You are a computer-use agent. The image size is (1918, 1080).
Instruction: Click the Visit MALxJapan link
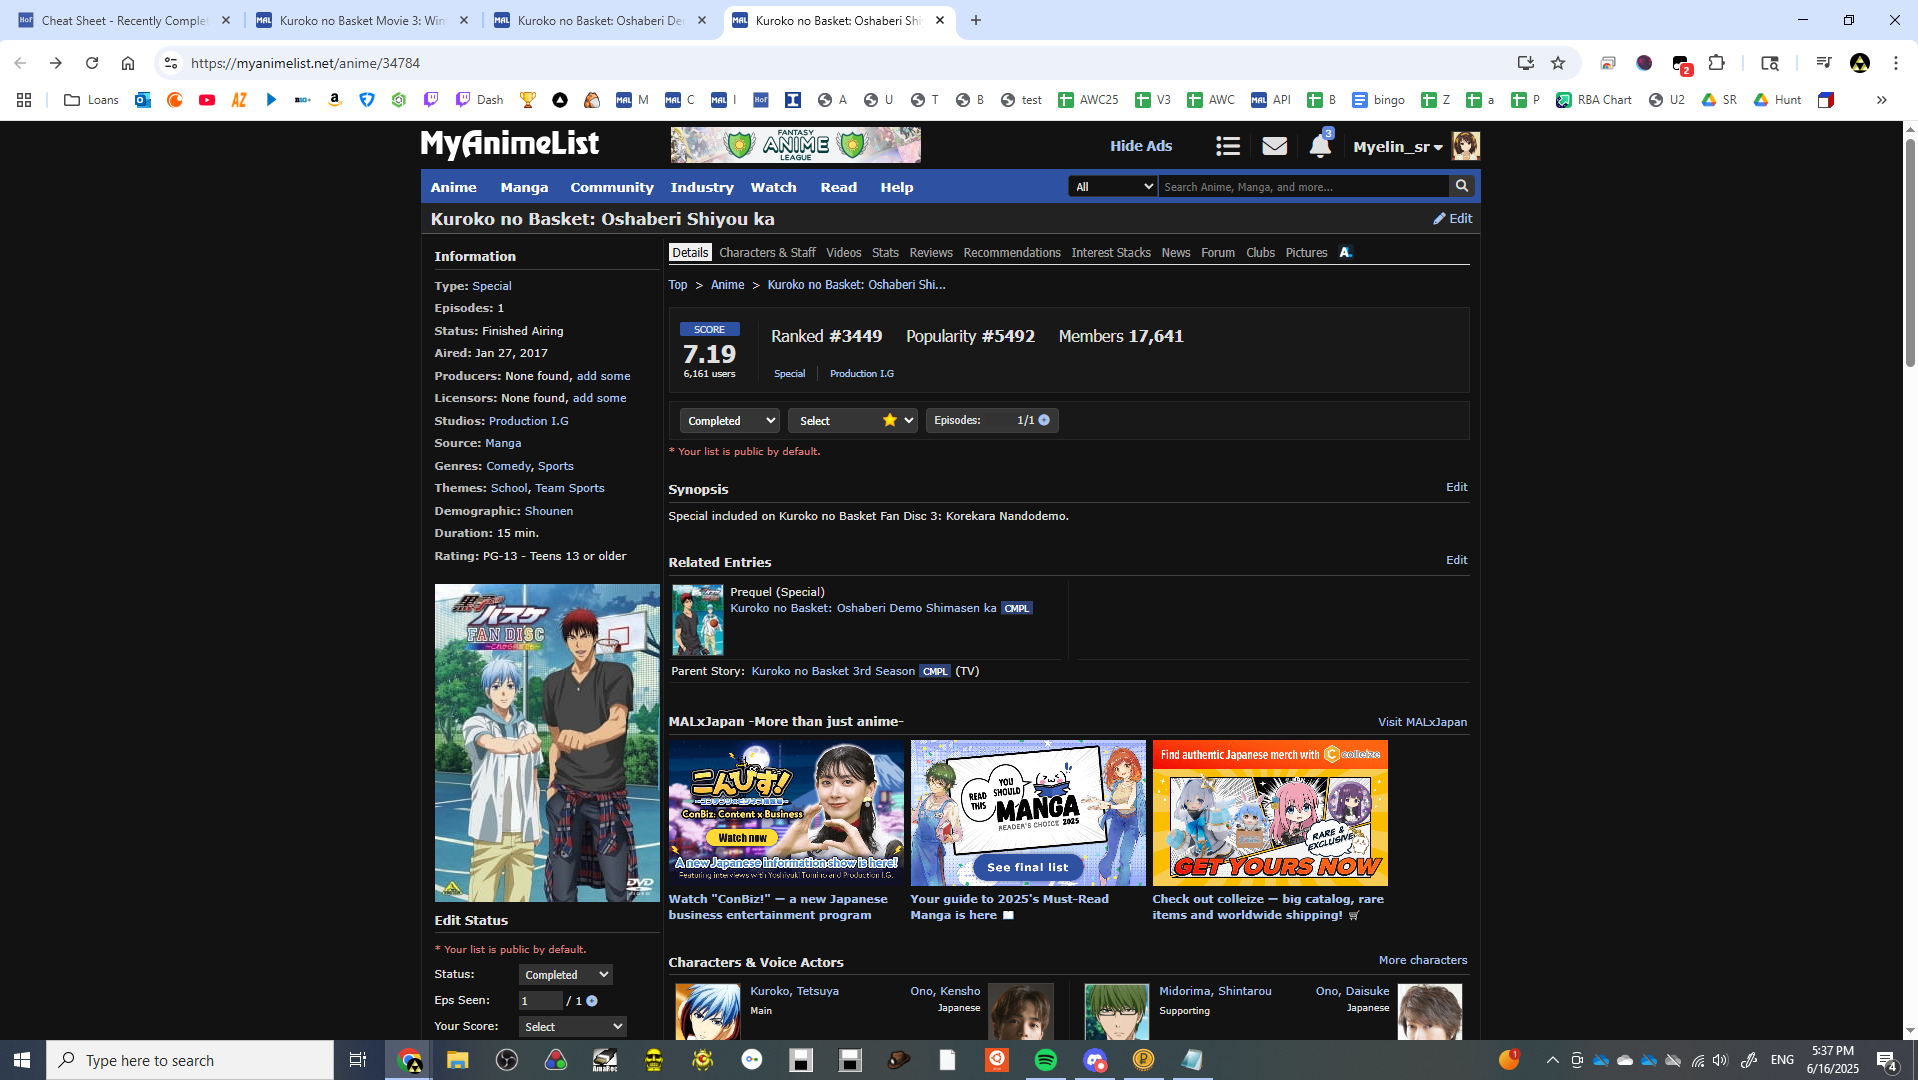click(1422, 722)
